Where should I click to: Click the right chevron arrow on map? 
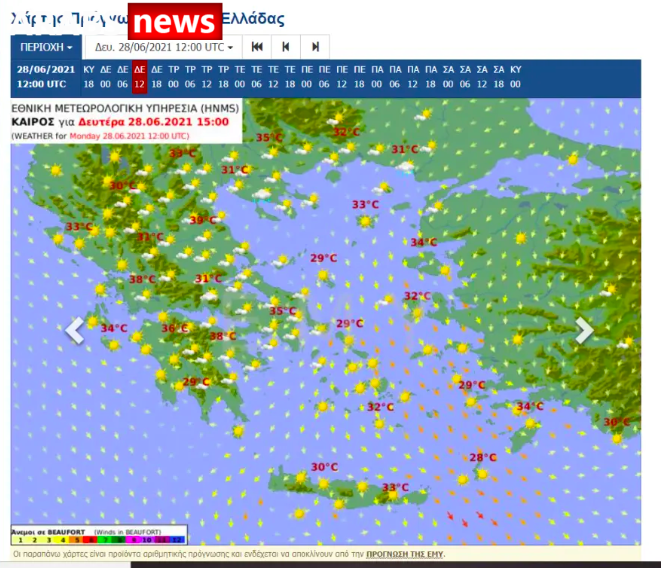[x=584, y=331]
